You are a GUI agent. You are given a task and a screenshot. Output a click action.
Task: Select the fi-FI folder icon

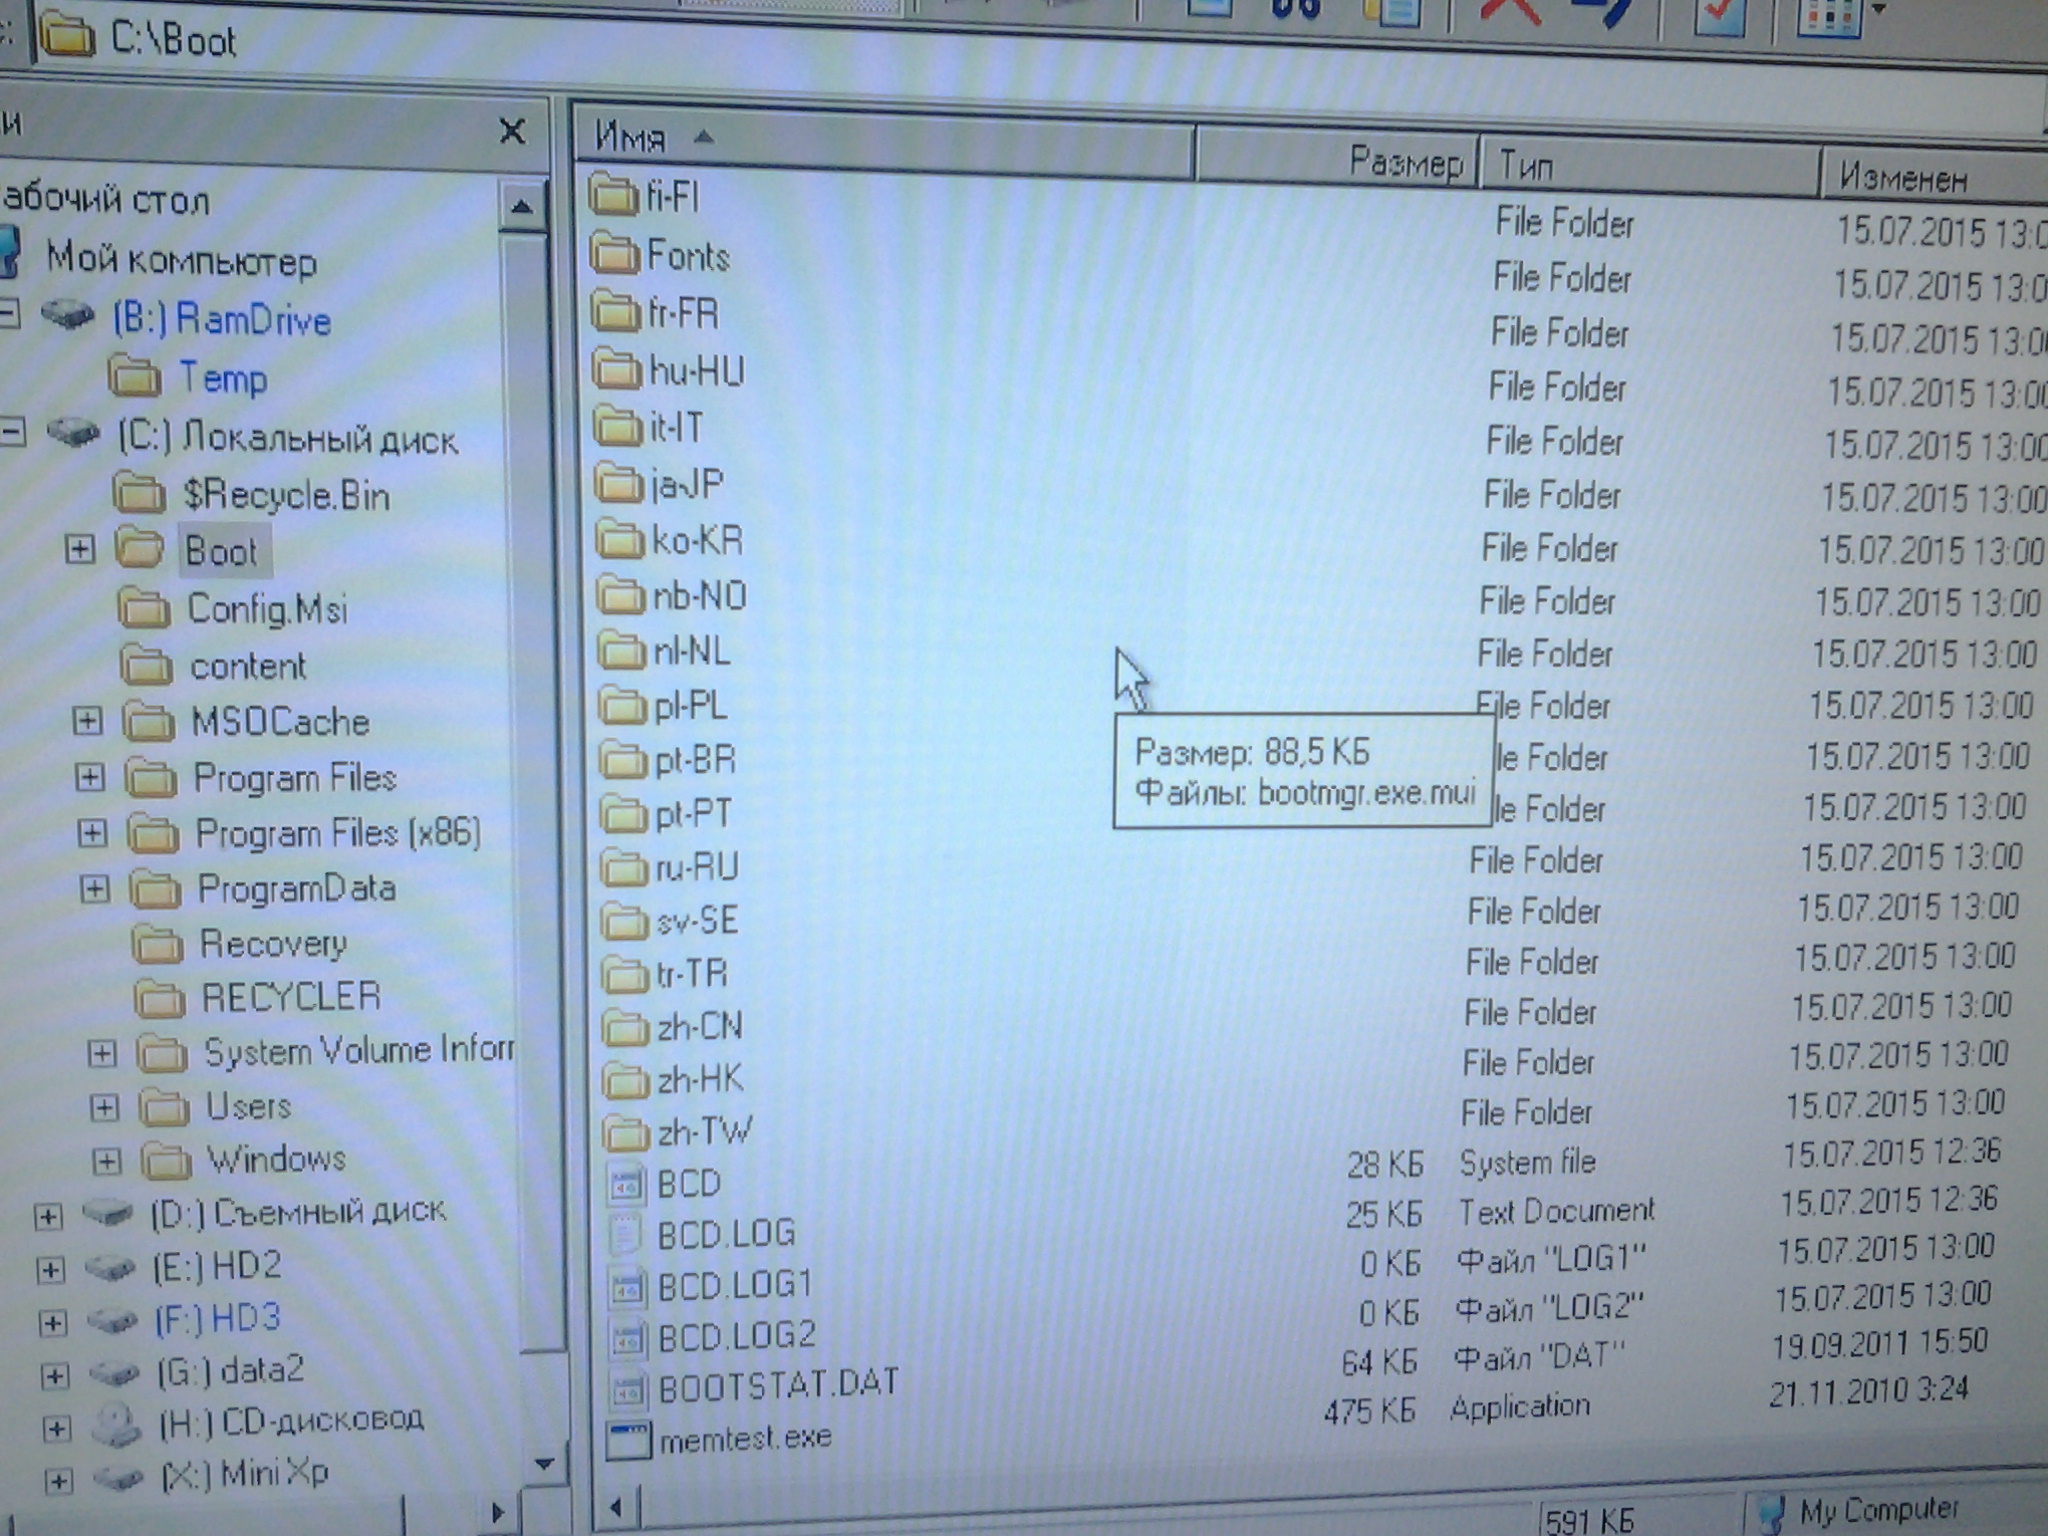point(613,195)
